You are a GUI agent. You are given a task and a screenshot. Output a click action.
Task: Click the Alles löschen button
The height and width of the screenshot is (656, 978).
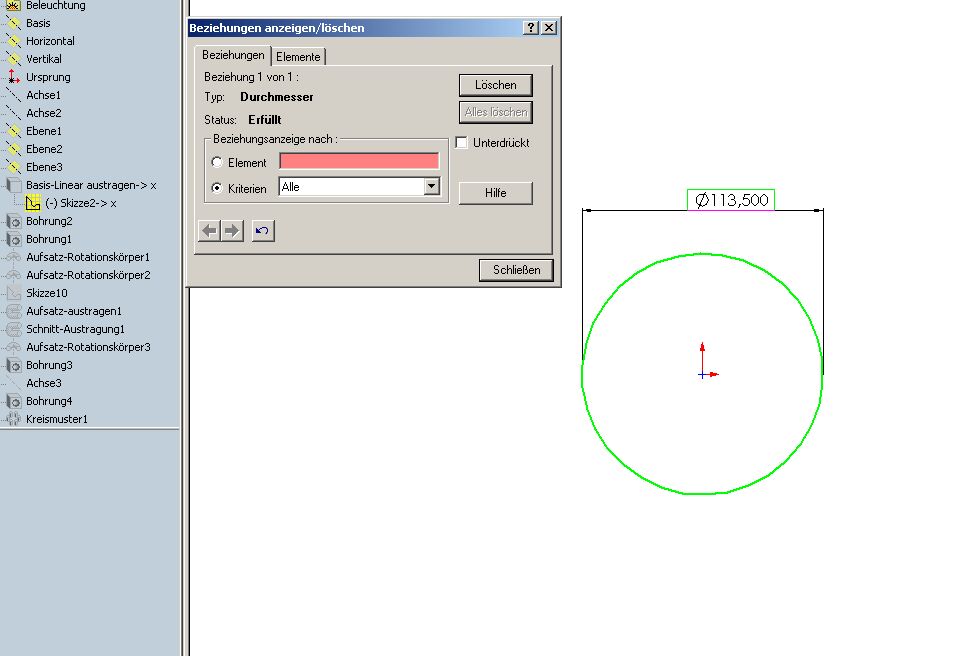(495, 112)
